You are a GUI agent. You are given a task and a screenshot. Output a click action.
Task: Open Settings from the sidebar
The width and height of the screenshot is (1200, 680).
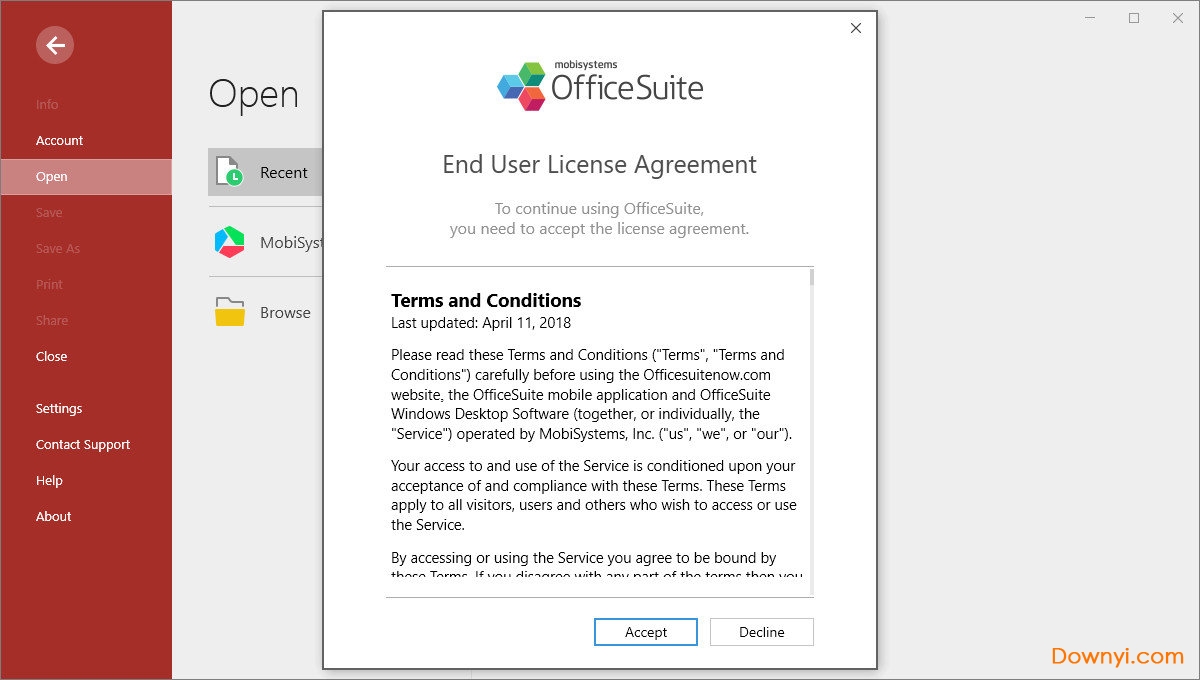(x=58, y=408)
